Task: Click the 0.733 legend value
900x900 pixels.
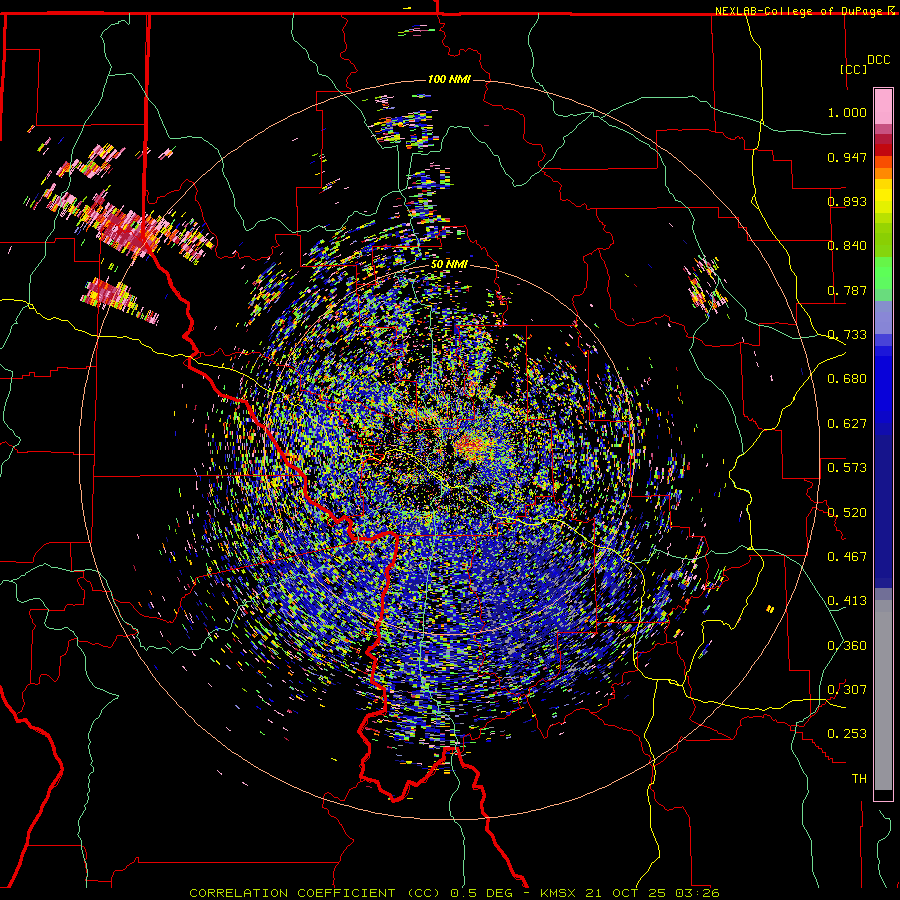Action: pos(847,335)
